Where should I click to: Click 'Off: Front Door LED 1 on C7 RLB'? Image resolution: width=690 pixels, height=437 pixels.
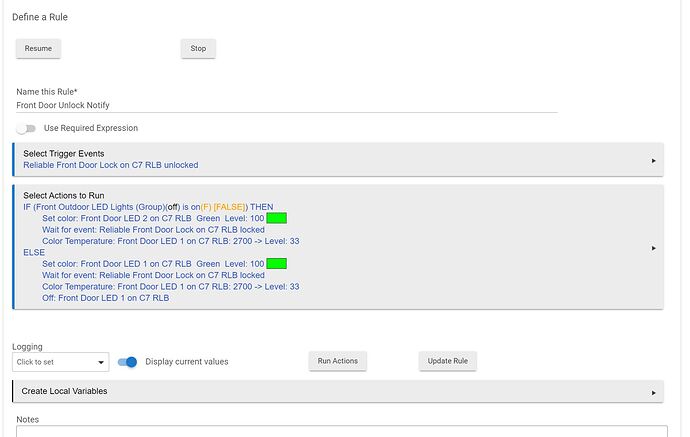tap(106, 298)
